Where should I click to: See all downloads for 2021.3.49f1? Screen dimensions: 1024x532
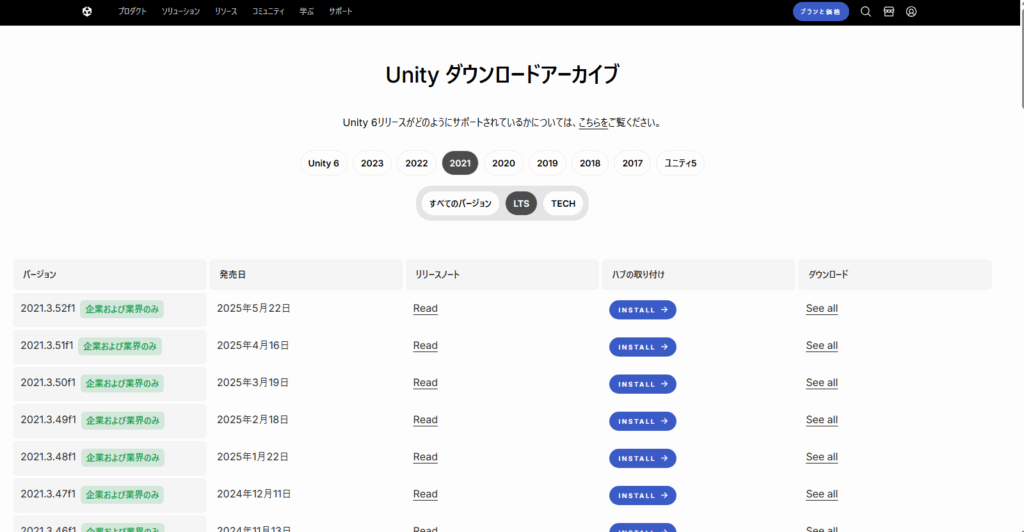point(822,420)
